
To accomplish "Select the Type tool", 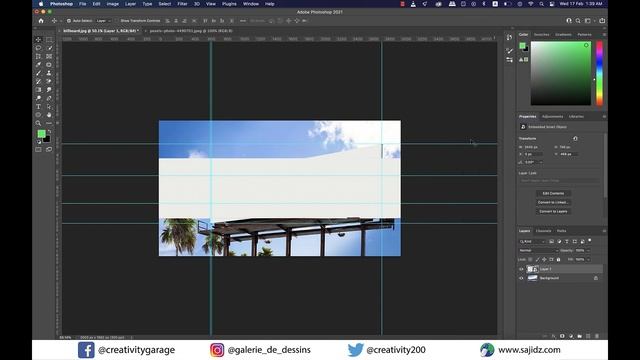I will [38, 107].
